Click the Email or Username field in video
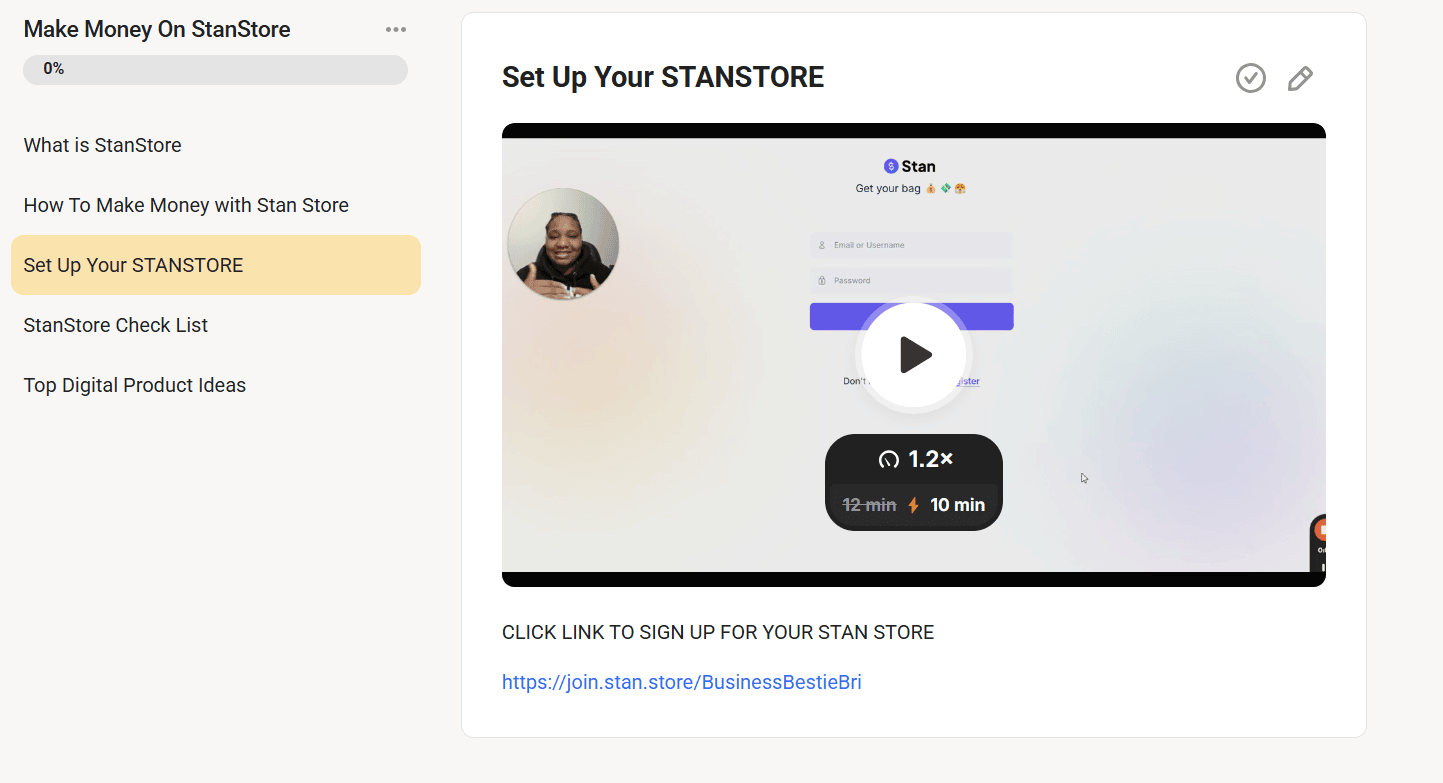Screen dimensions: 1443x783 [x=911, y=245]
